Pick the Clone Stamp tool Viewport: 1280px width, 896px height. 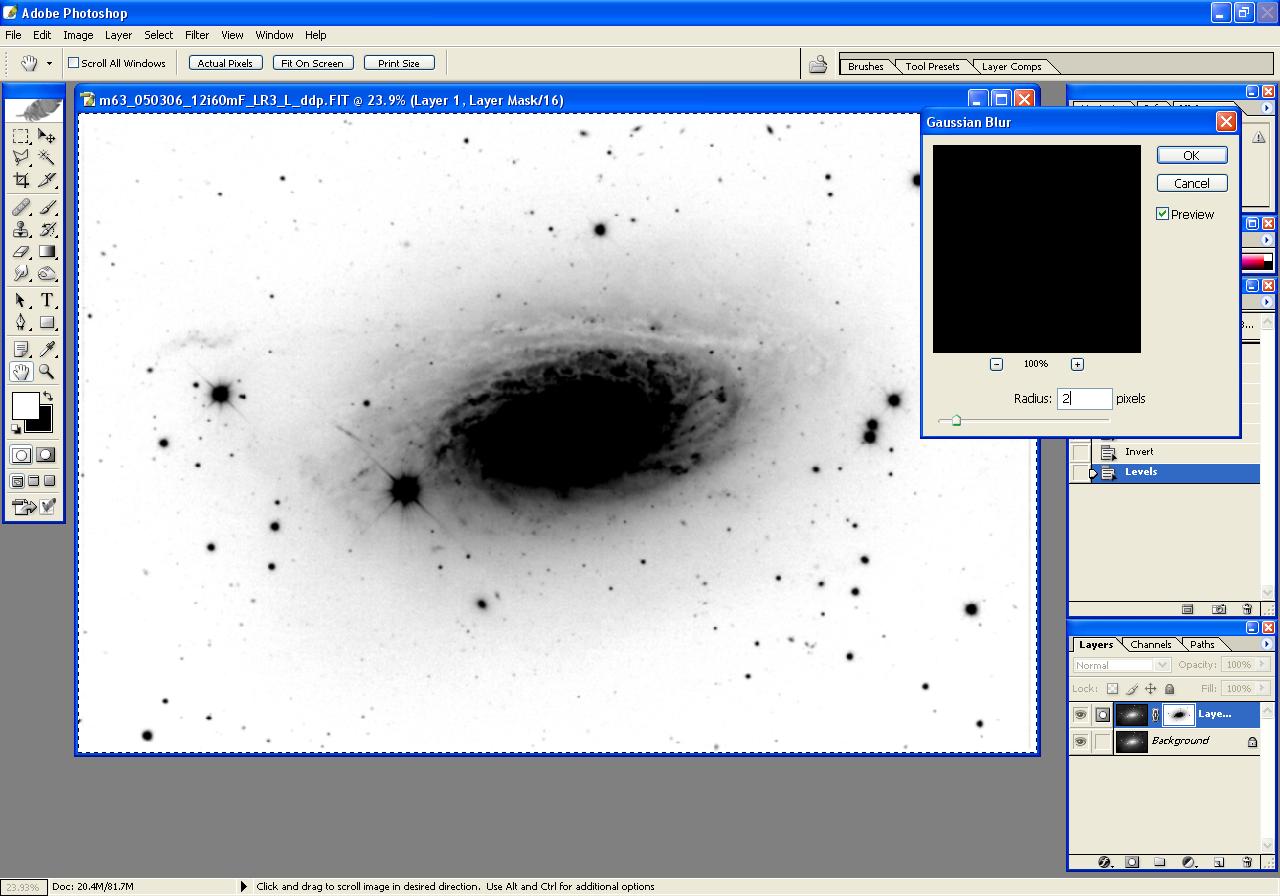[21, 229]
